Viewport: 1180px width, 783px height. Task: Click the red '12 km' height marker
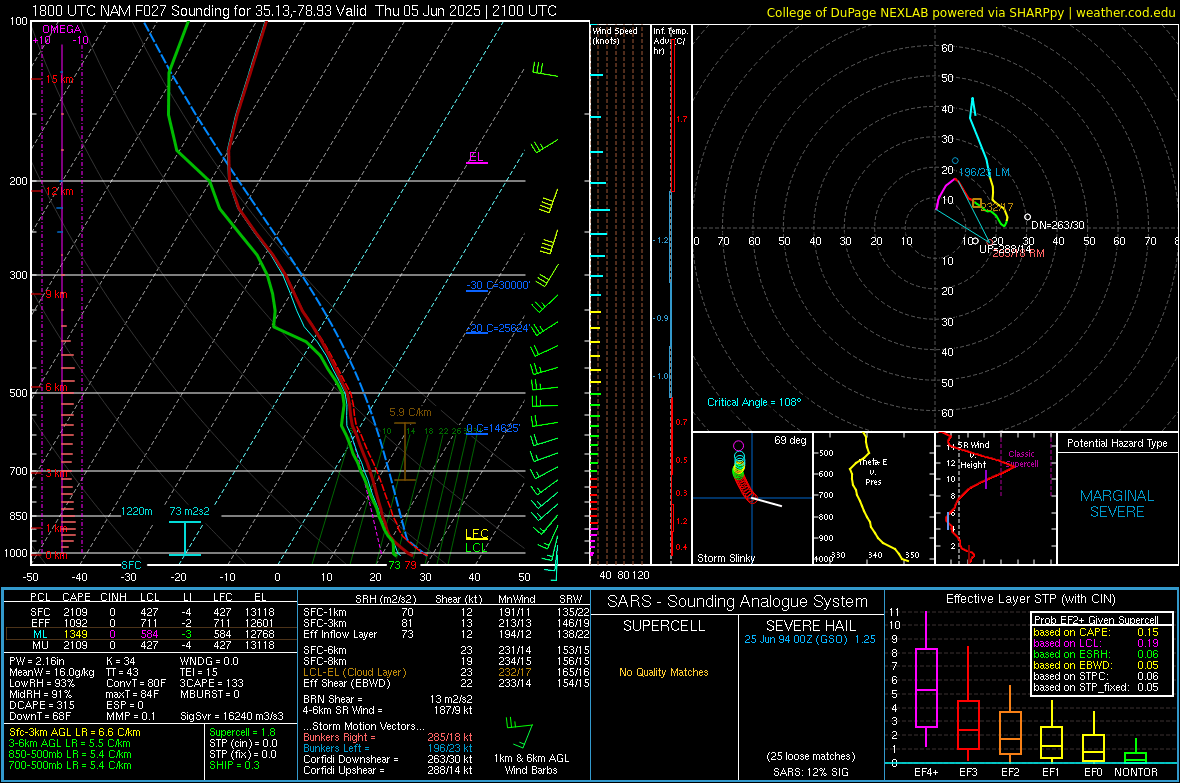(x=60, y=191)
